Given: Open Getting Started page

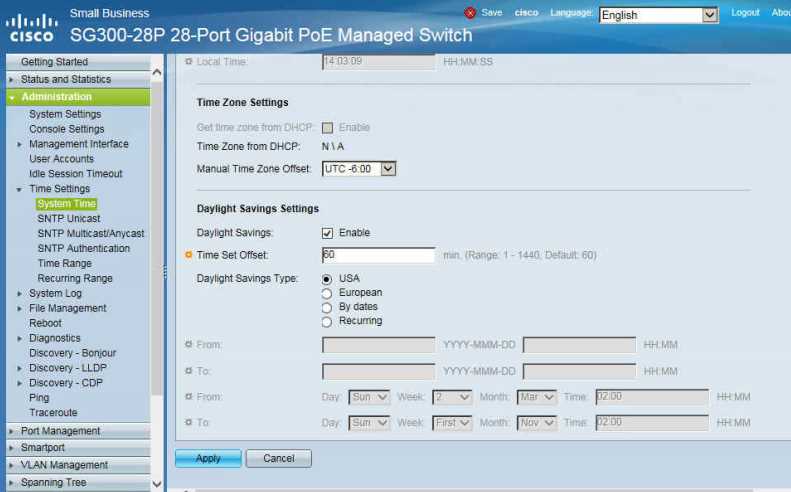Looking at the screenshot, I should pyautogui.click(x=54, y=62).
